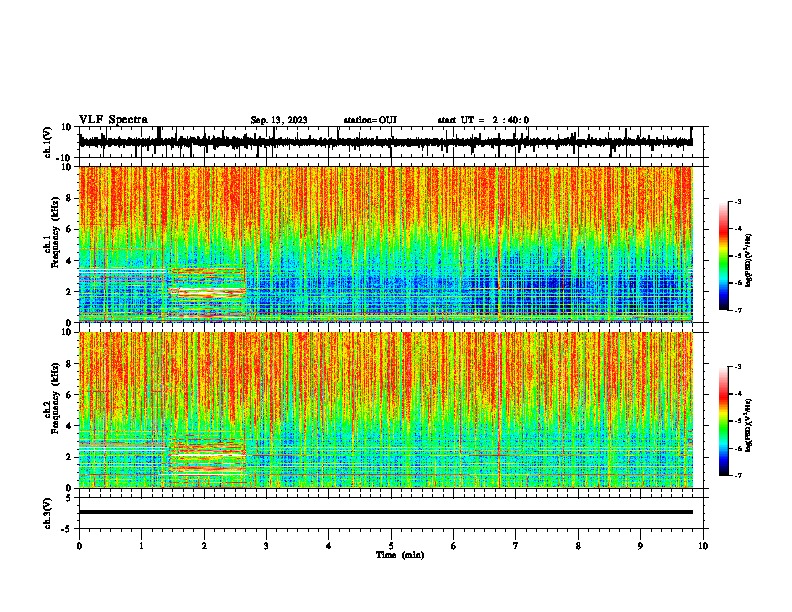Click the date 'Sep. 13, 2023'

click(x=279, y=120)
